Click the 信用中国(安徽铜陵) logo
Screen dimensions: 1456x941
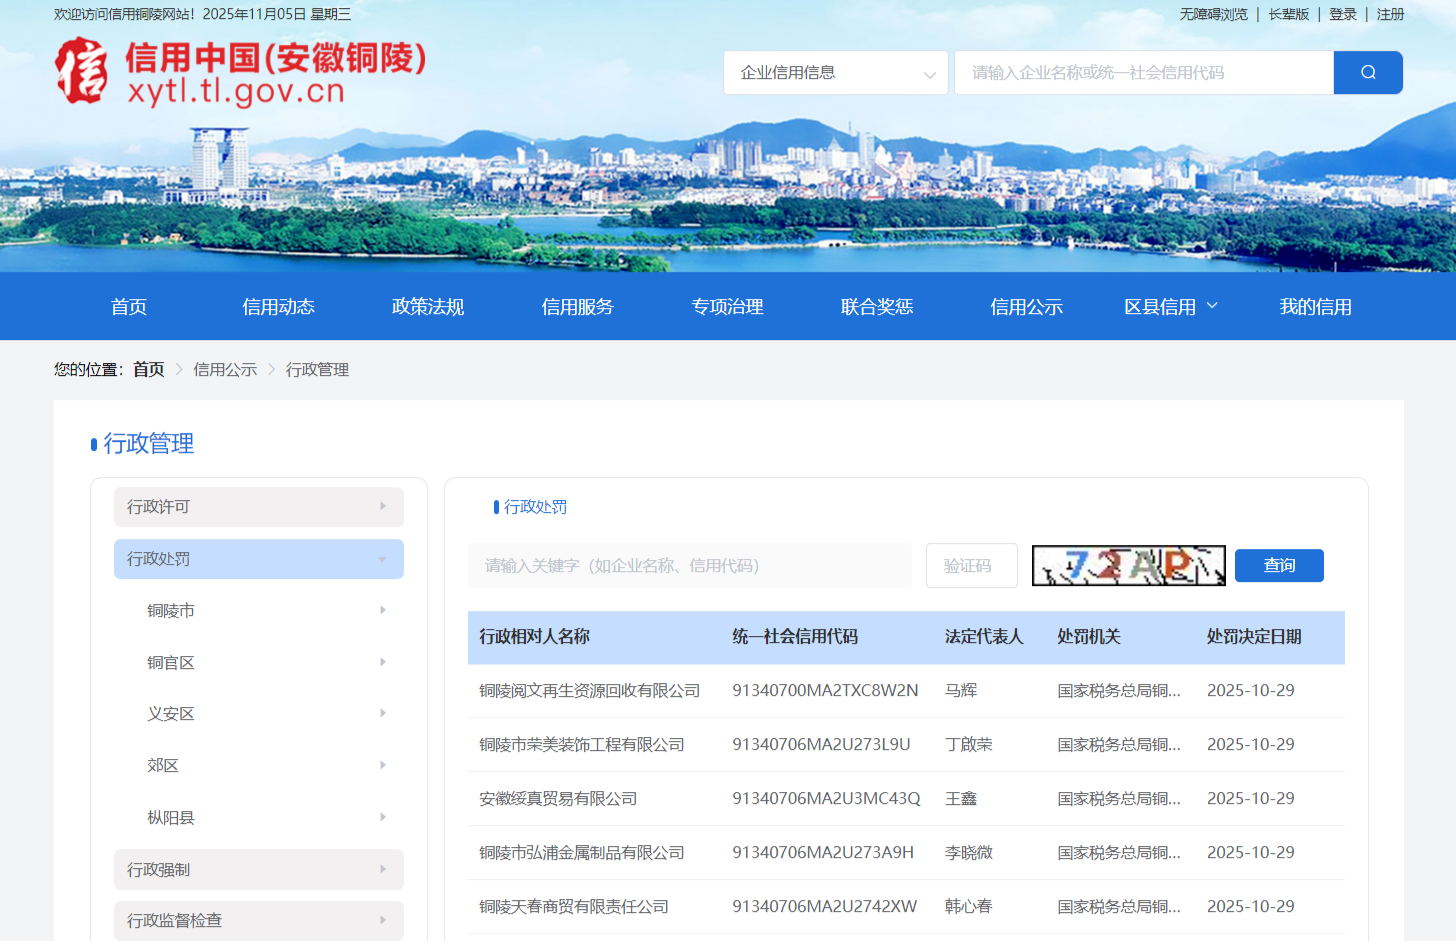click(x=240, y=72)
